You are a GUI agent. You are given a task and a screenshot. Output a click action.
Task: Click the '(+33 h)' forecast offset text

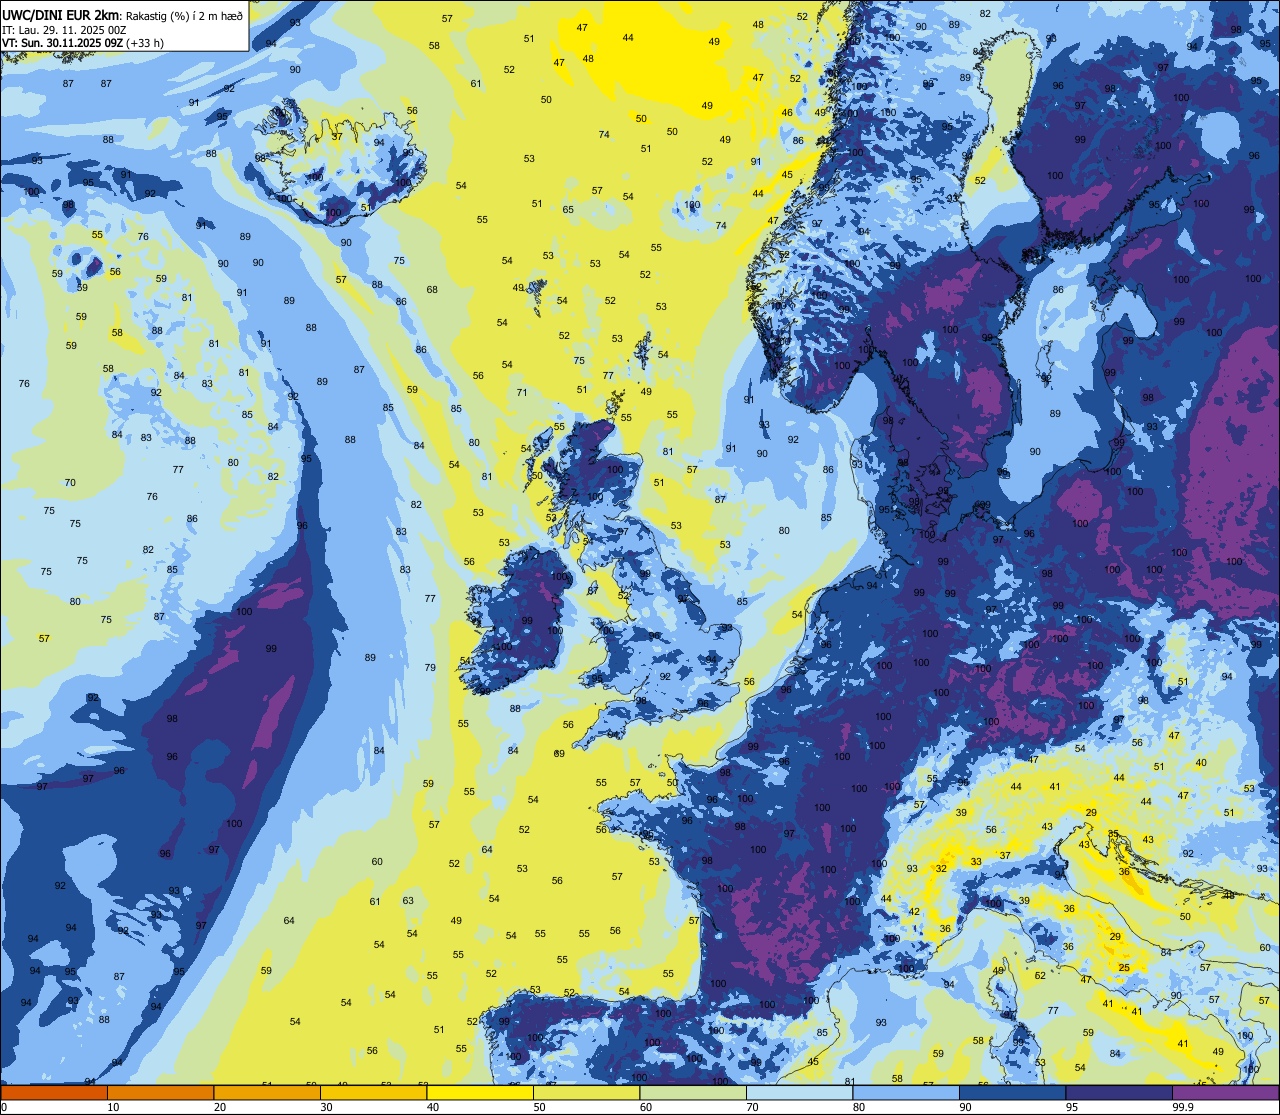[145, 43]
